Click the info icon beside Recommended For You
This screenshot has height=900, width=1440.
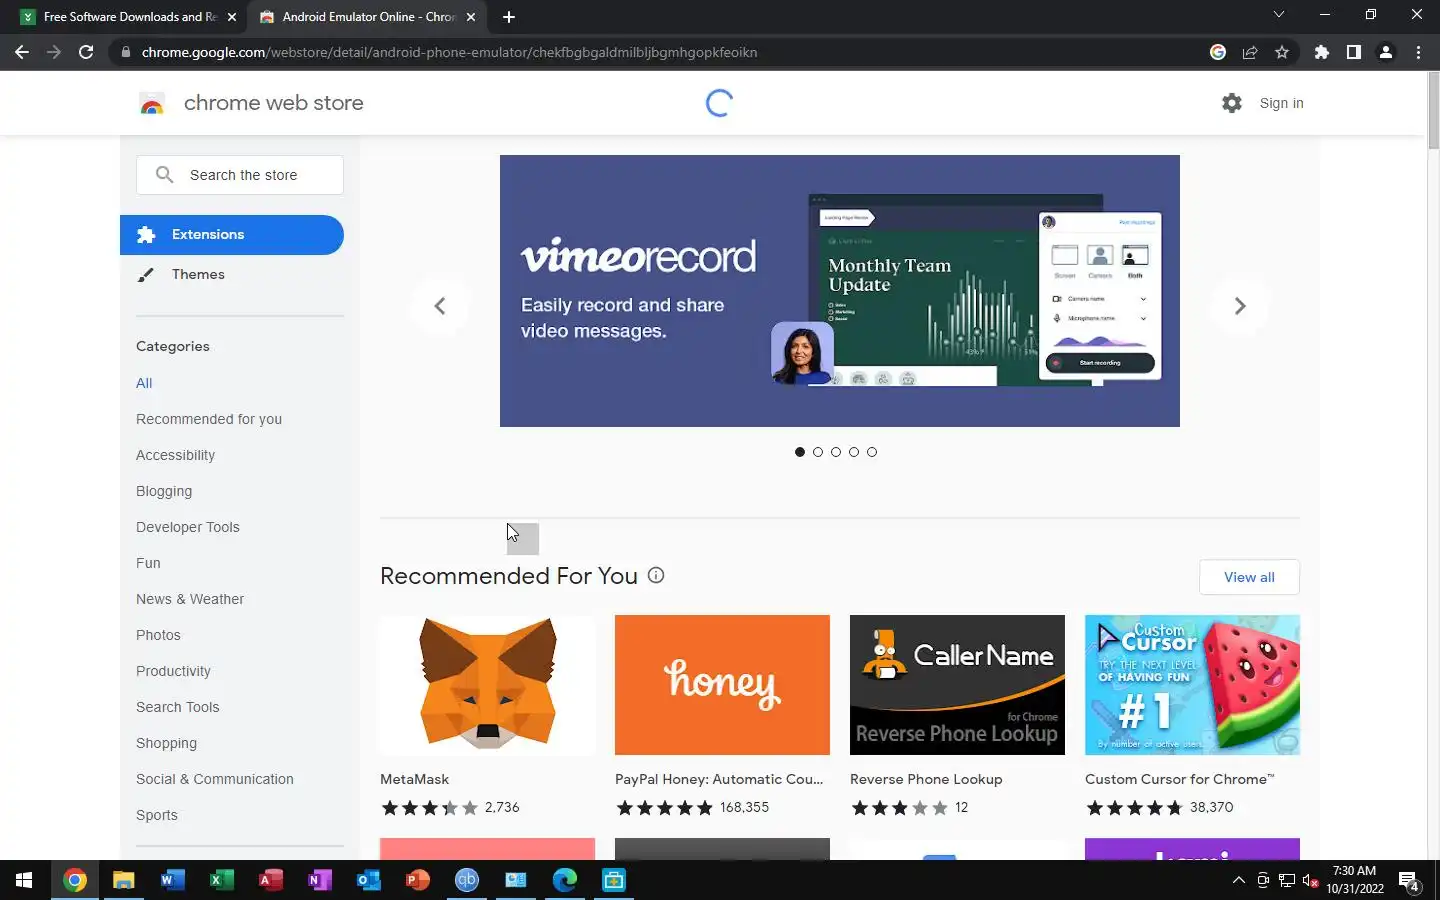pyautogui.click(x=656, y=575)
